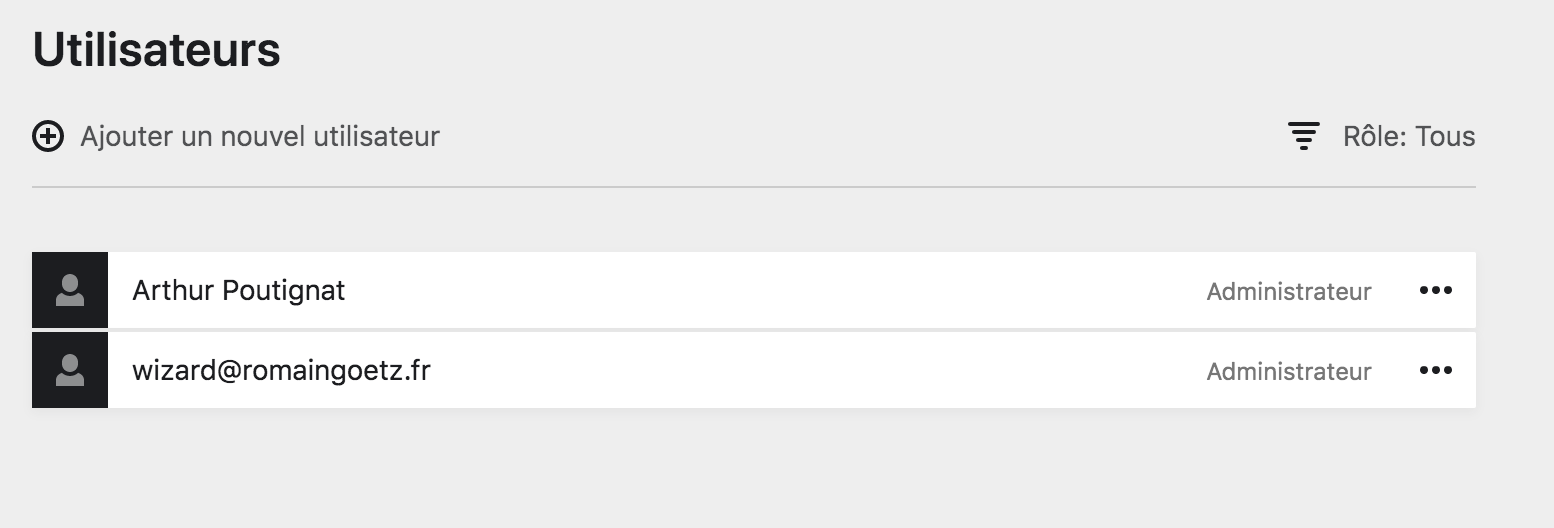The image size is (1554, 528).
Task: Click the "Rôle:" filter label
Action: point(1375,136)
